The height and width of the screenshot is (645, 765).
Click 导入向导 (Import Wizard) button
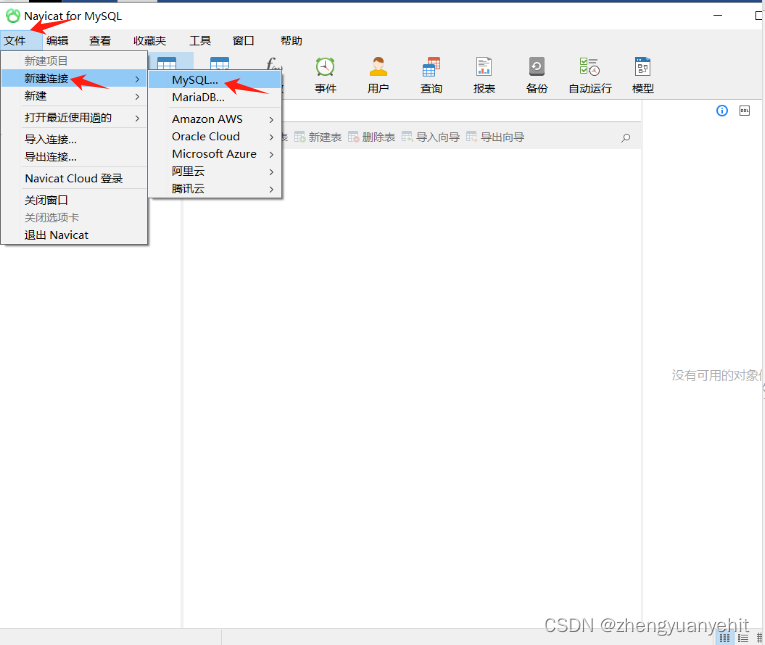tap(430, 137)
